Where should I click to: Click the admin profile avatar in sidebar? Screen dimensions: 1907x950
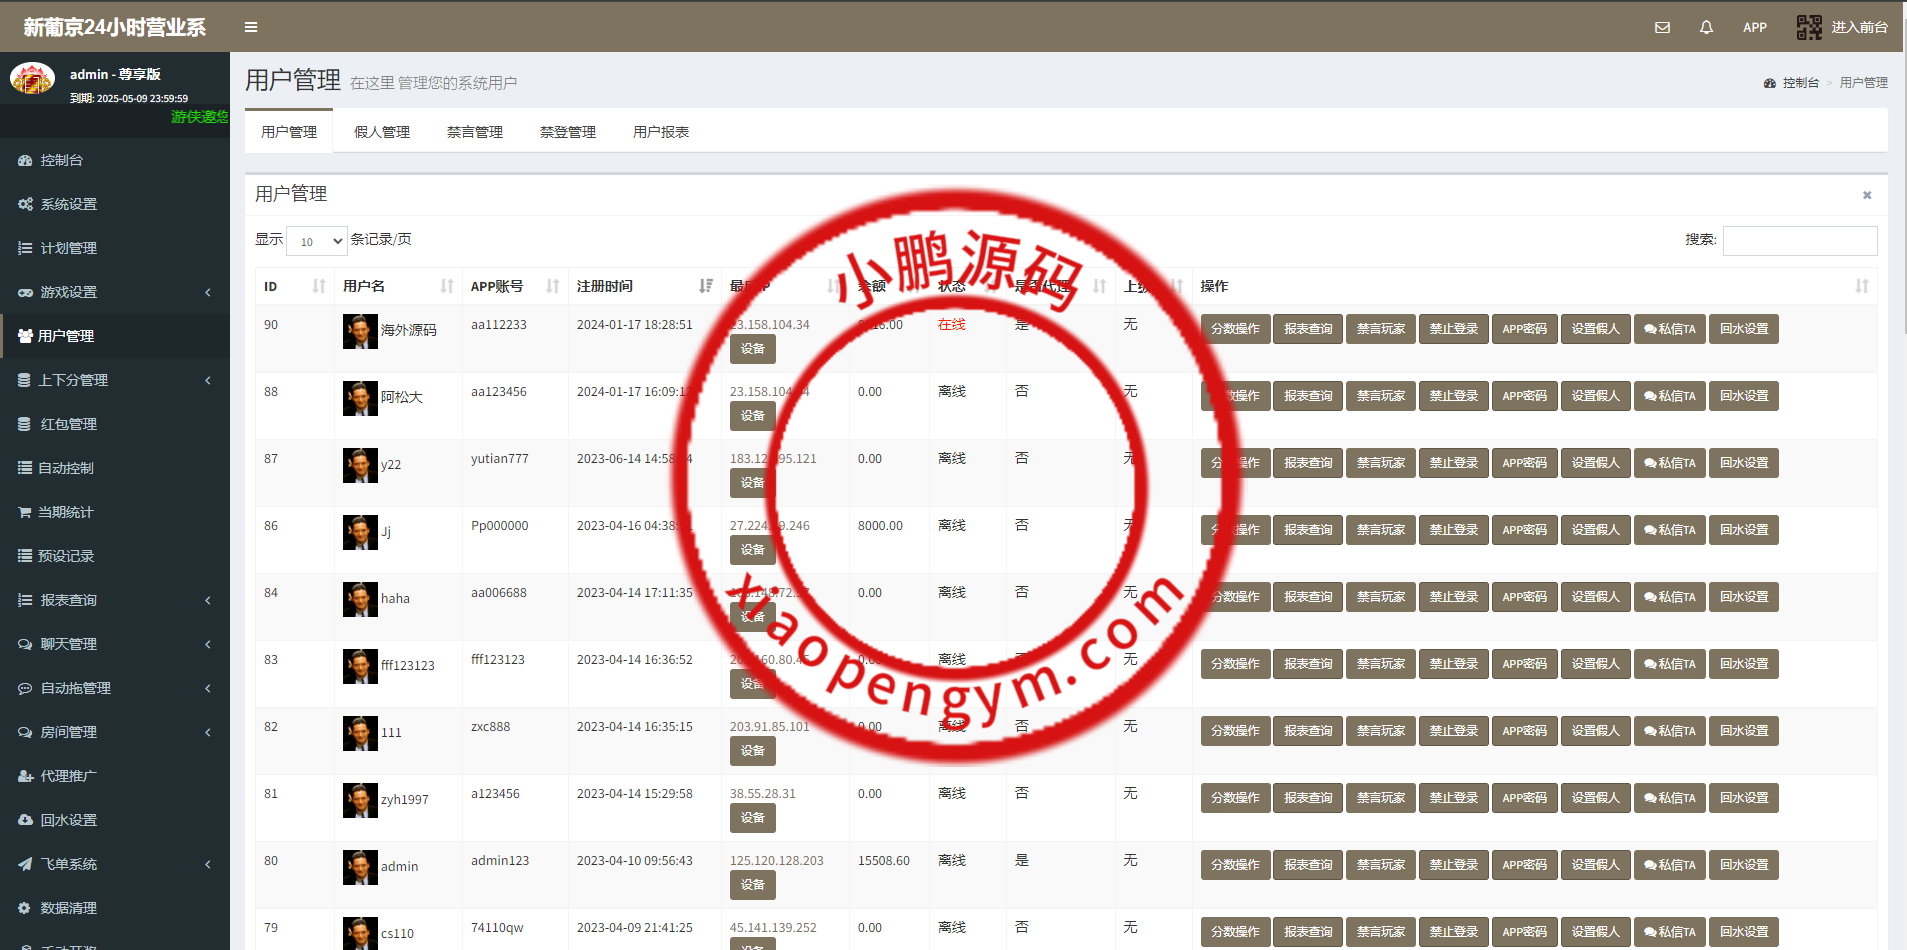click(32, 78)
